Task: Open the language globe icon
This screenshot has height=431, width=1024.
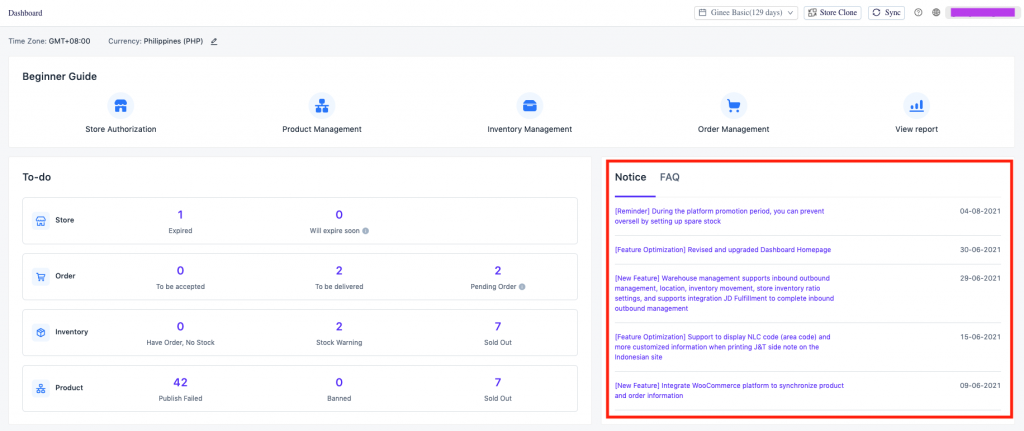Action: coord(936,13)
